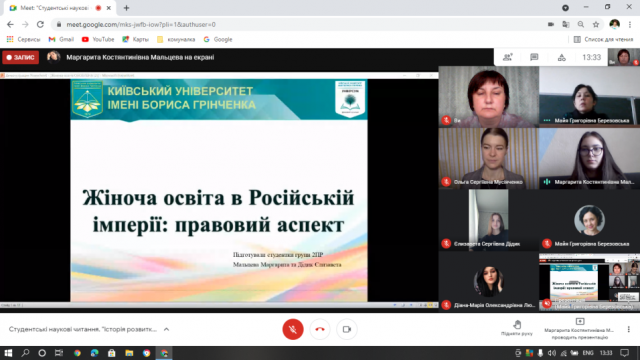The width and height of the screenshot is (640, 360).
Task: Toggle the camera on or off
Action: pyautogui.click(x=347, y=329)
